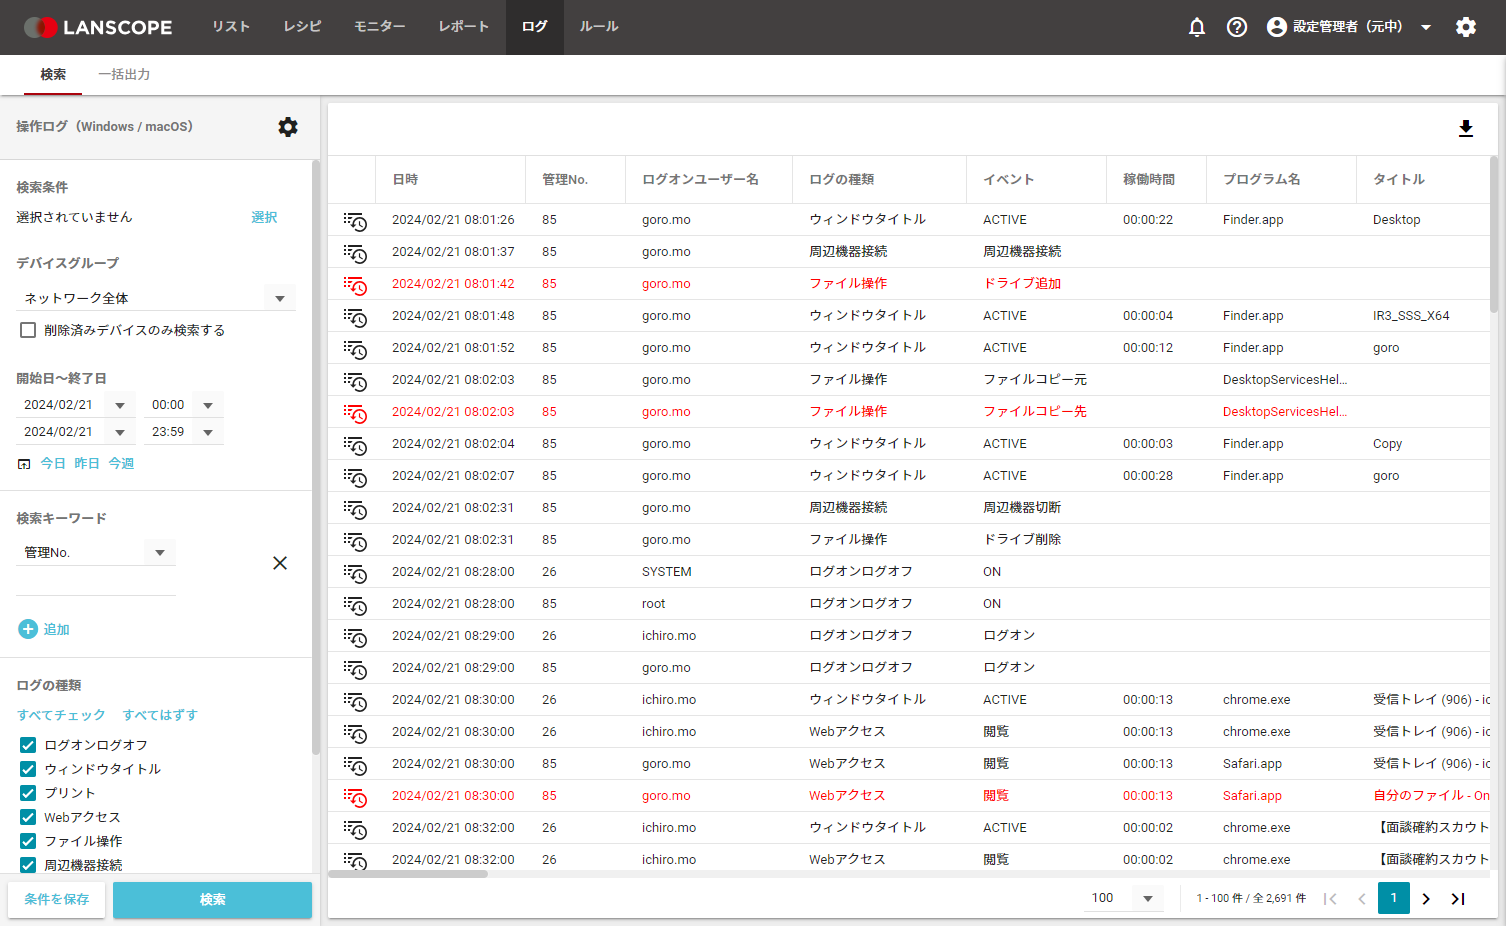Click the blue 検索 button
Image resolution: width=1506 pixels, height=926 pixels.
tap(212, 899)
